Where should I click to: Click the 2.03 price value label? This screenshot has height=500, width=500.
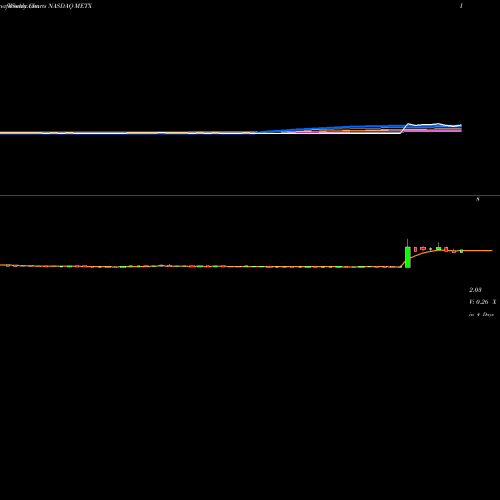click(475, 290)
